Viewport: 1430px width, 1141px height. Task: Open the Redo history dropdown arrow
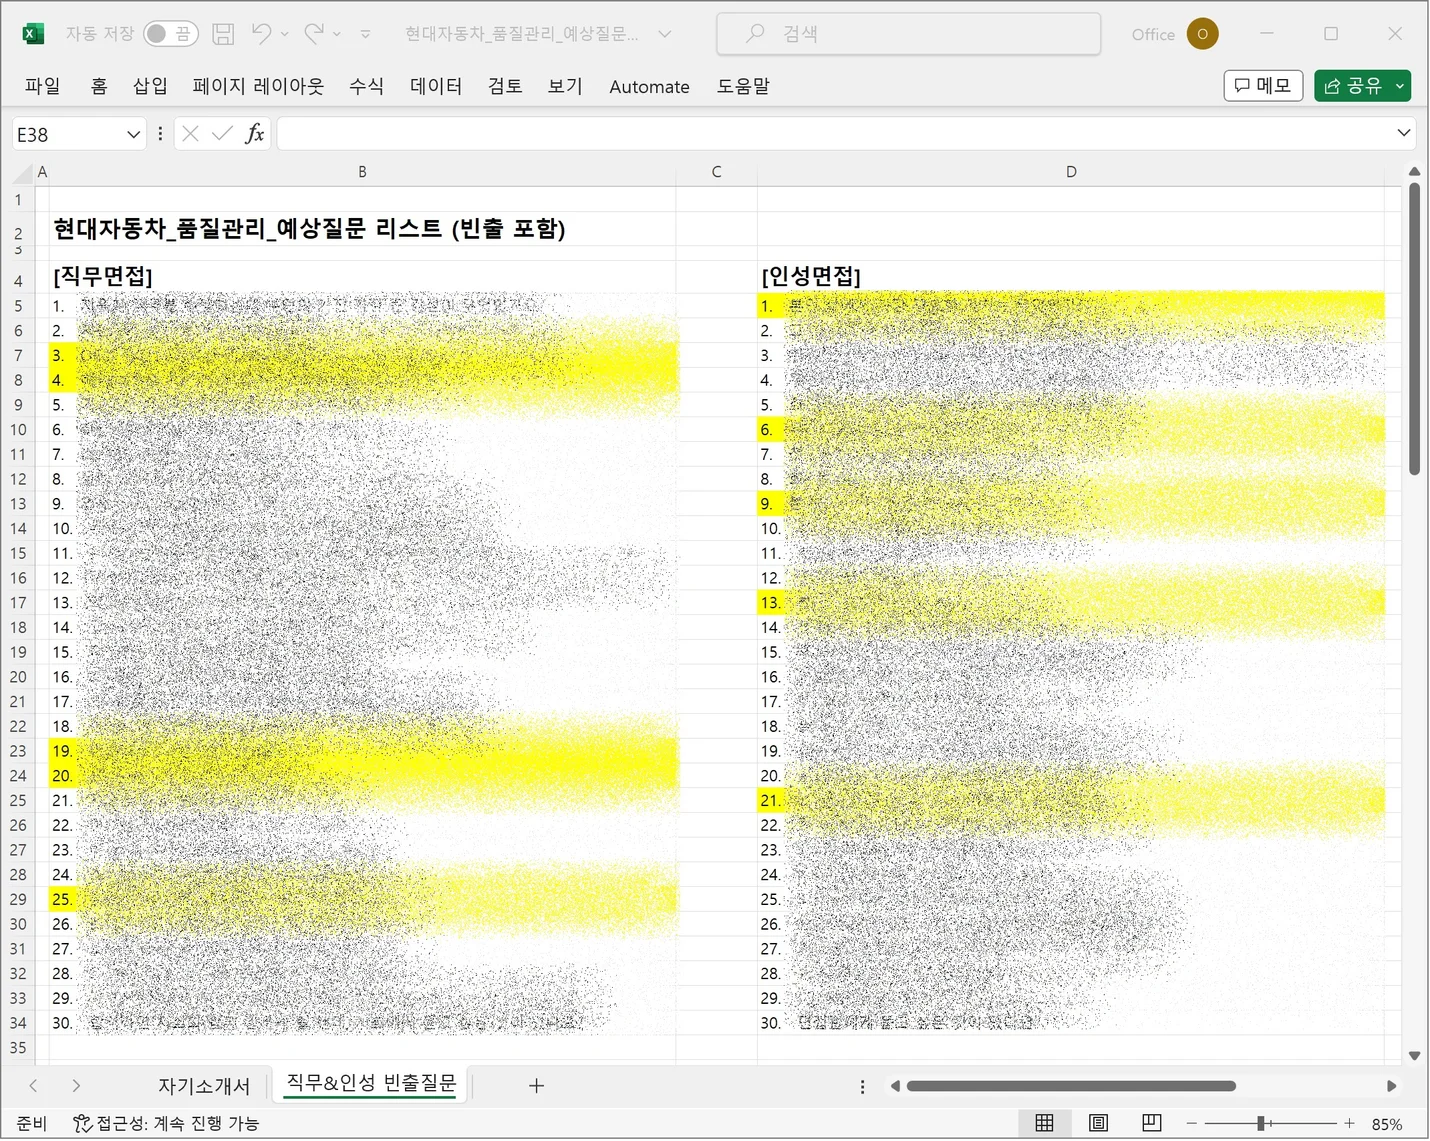point(337,34)
